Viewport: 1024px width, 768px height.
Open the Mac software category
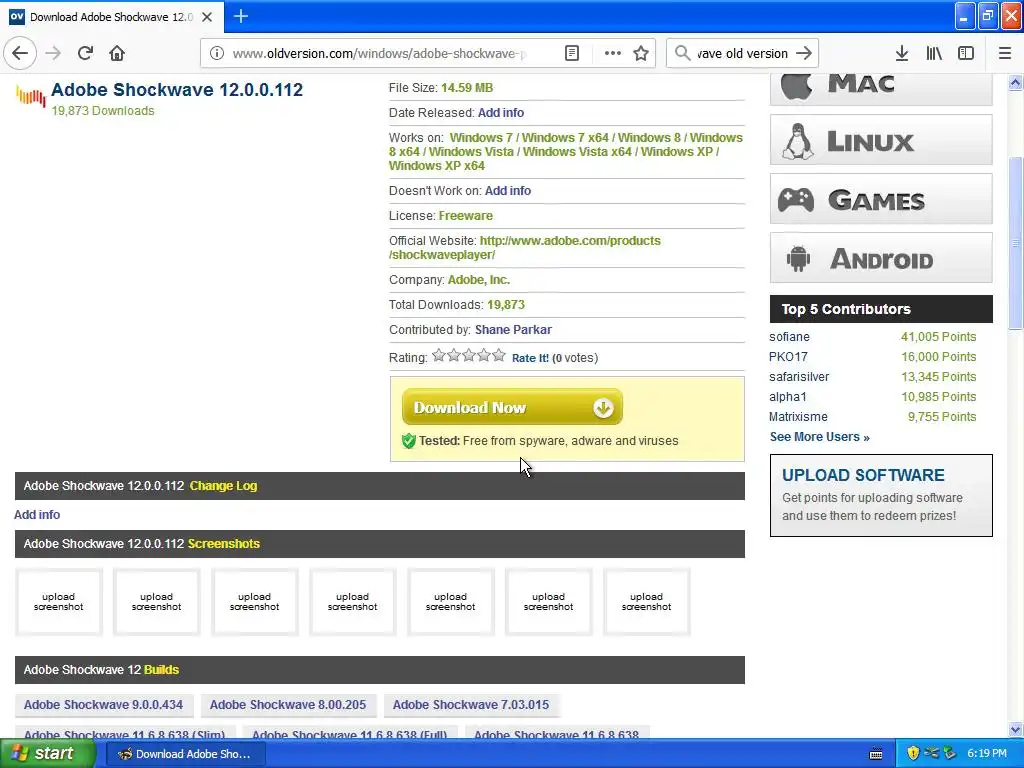(881, 88)
